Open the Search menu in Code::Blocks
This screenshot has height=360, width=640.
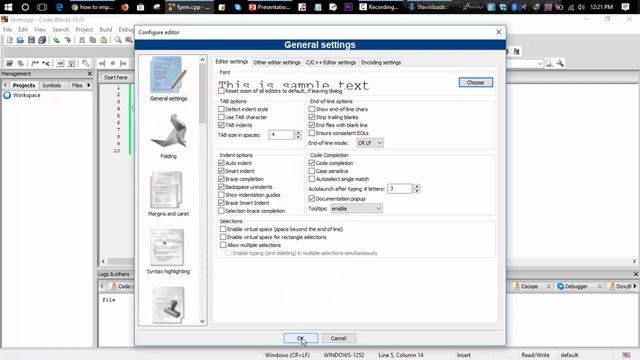coord(60,29)
